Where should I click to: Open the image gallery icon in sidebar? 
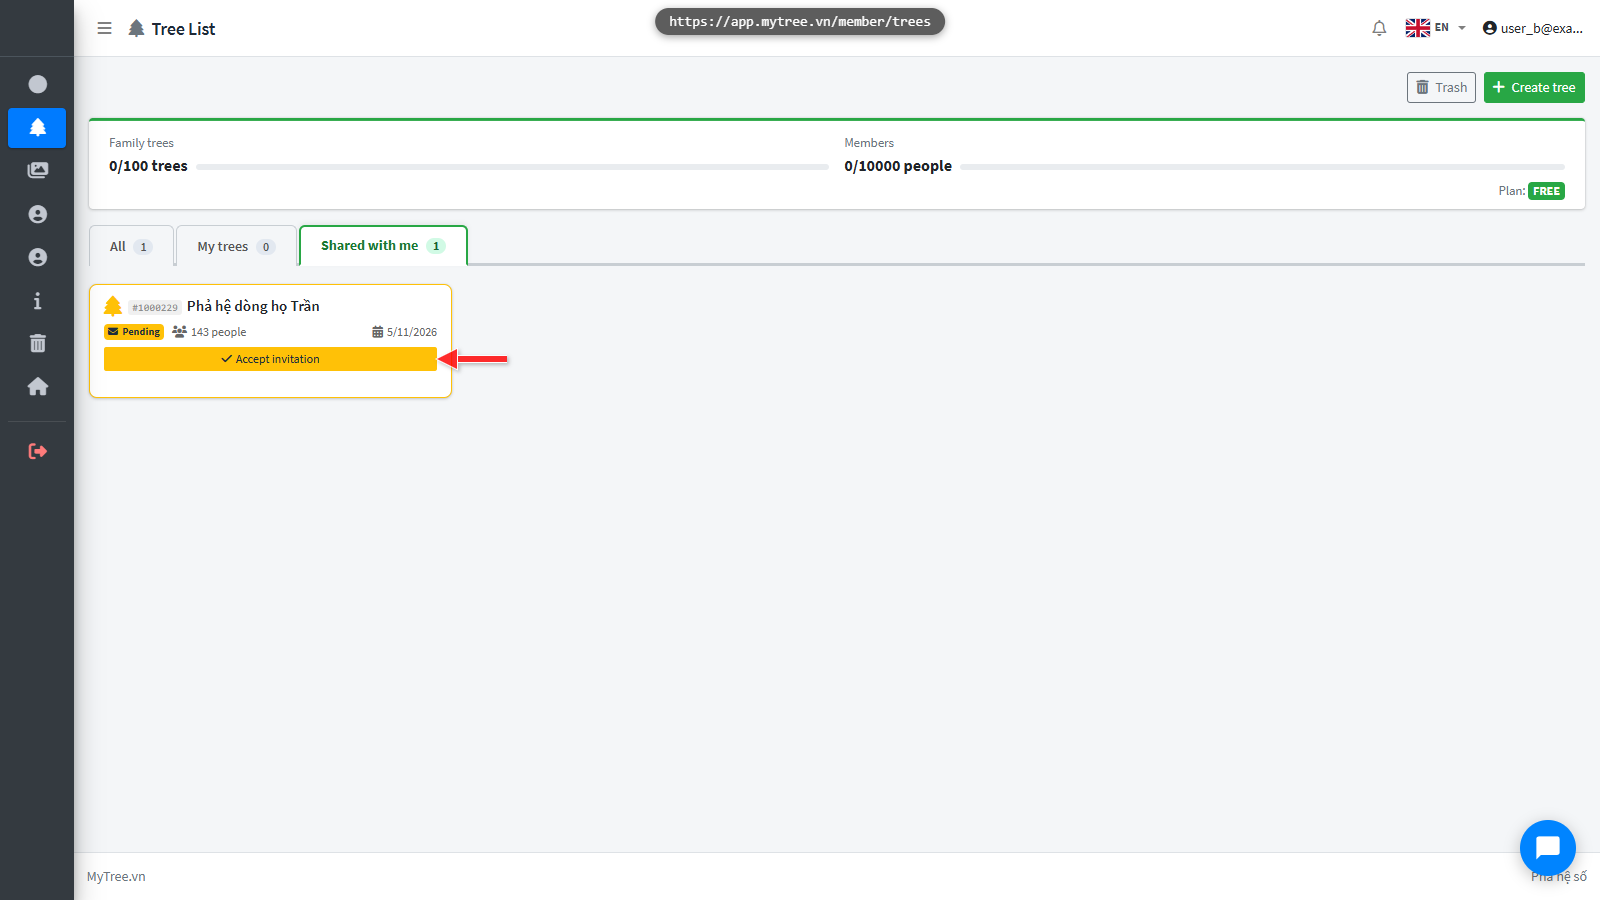pyautogui.click(x=38, y=170)
